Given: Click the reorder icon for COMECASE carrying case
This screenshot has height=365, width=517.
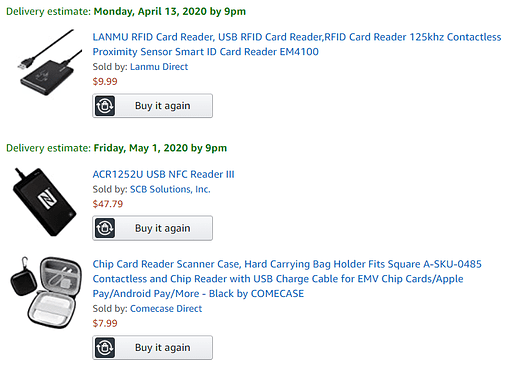Looking at the screenshot, I should (x=105, y=348).
